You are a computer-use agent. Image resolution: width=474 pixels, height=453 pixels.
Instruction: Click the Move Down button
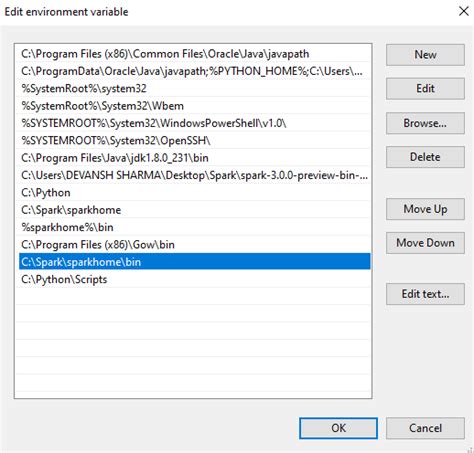425,243
